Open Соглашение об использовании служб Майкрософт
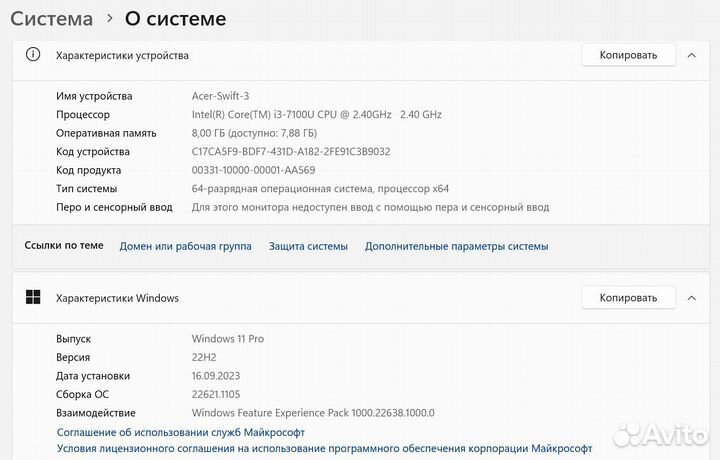This screenshot has height=460, width=720. pos(181,432)
